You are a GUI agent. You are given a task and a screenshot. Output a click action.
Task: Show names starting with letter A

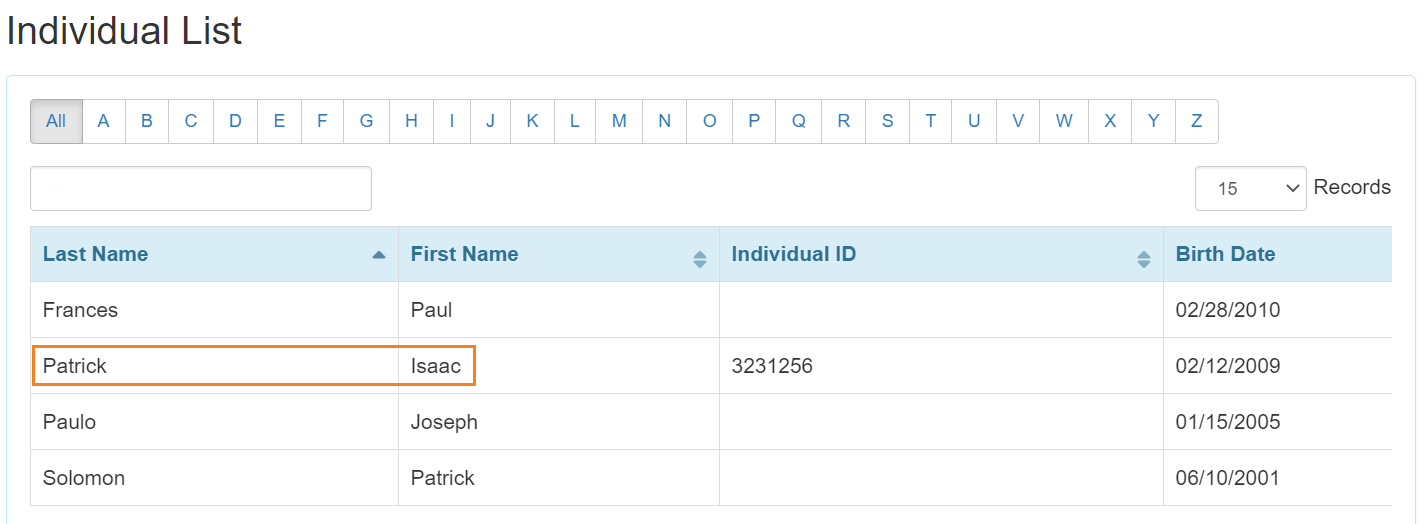pos(103,121)
